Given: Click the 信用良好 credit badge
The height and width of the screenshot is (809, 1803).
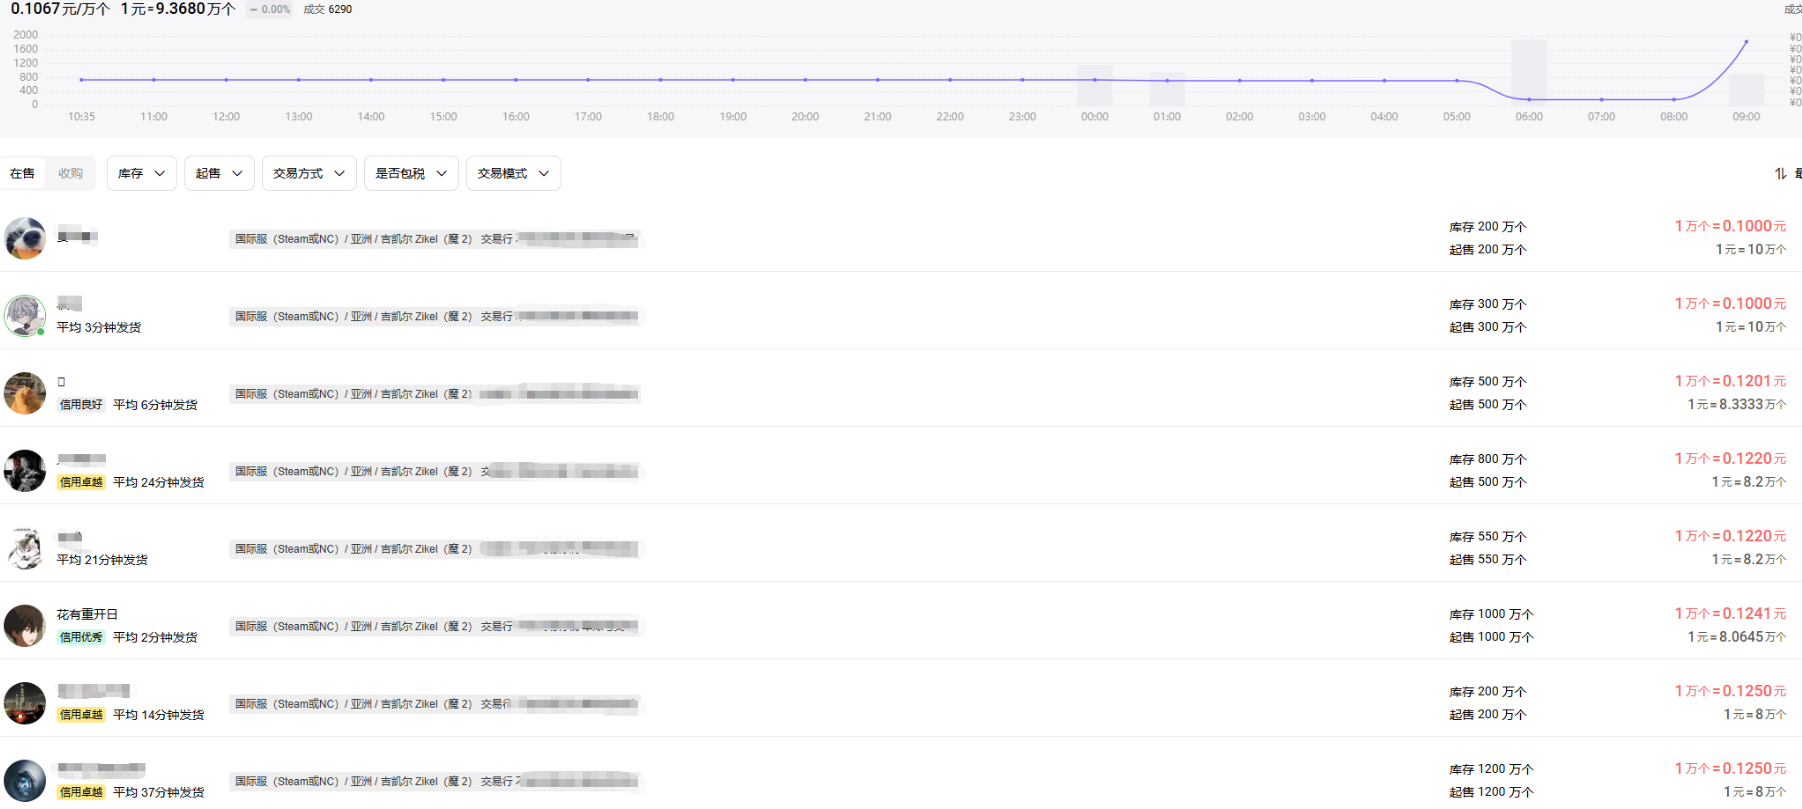Looking at the screenshot, I should 81,405.
